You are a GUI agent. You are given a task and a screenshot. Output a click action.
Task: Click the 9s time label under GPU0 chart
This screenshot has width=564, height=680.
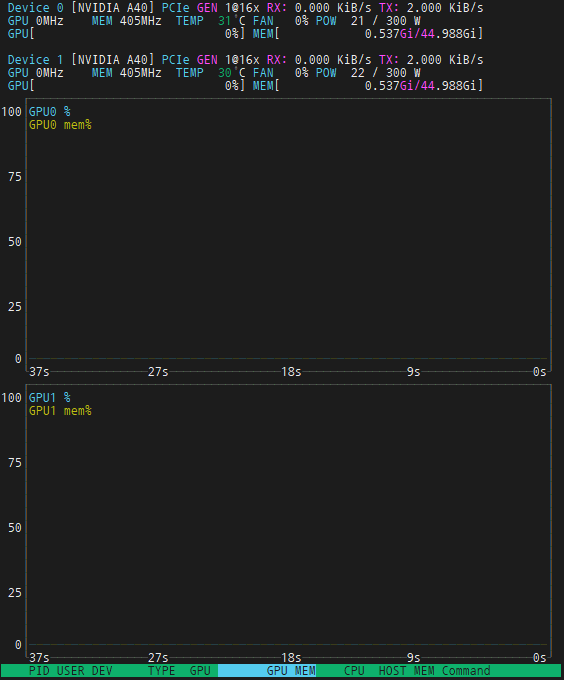pyautogui.click(x=414, y=372)
